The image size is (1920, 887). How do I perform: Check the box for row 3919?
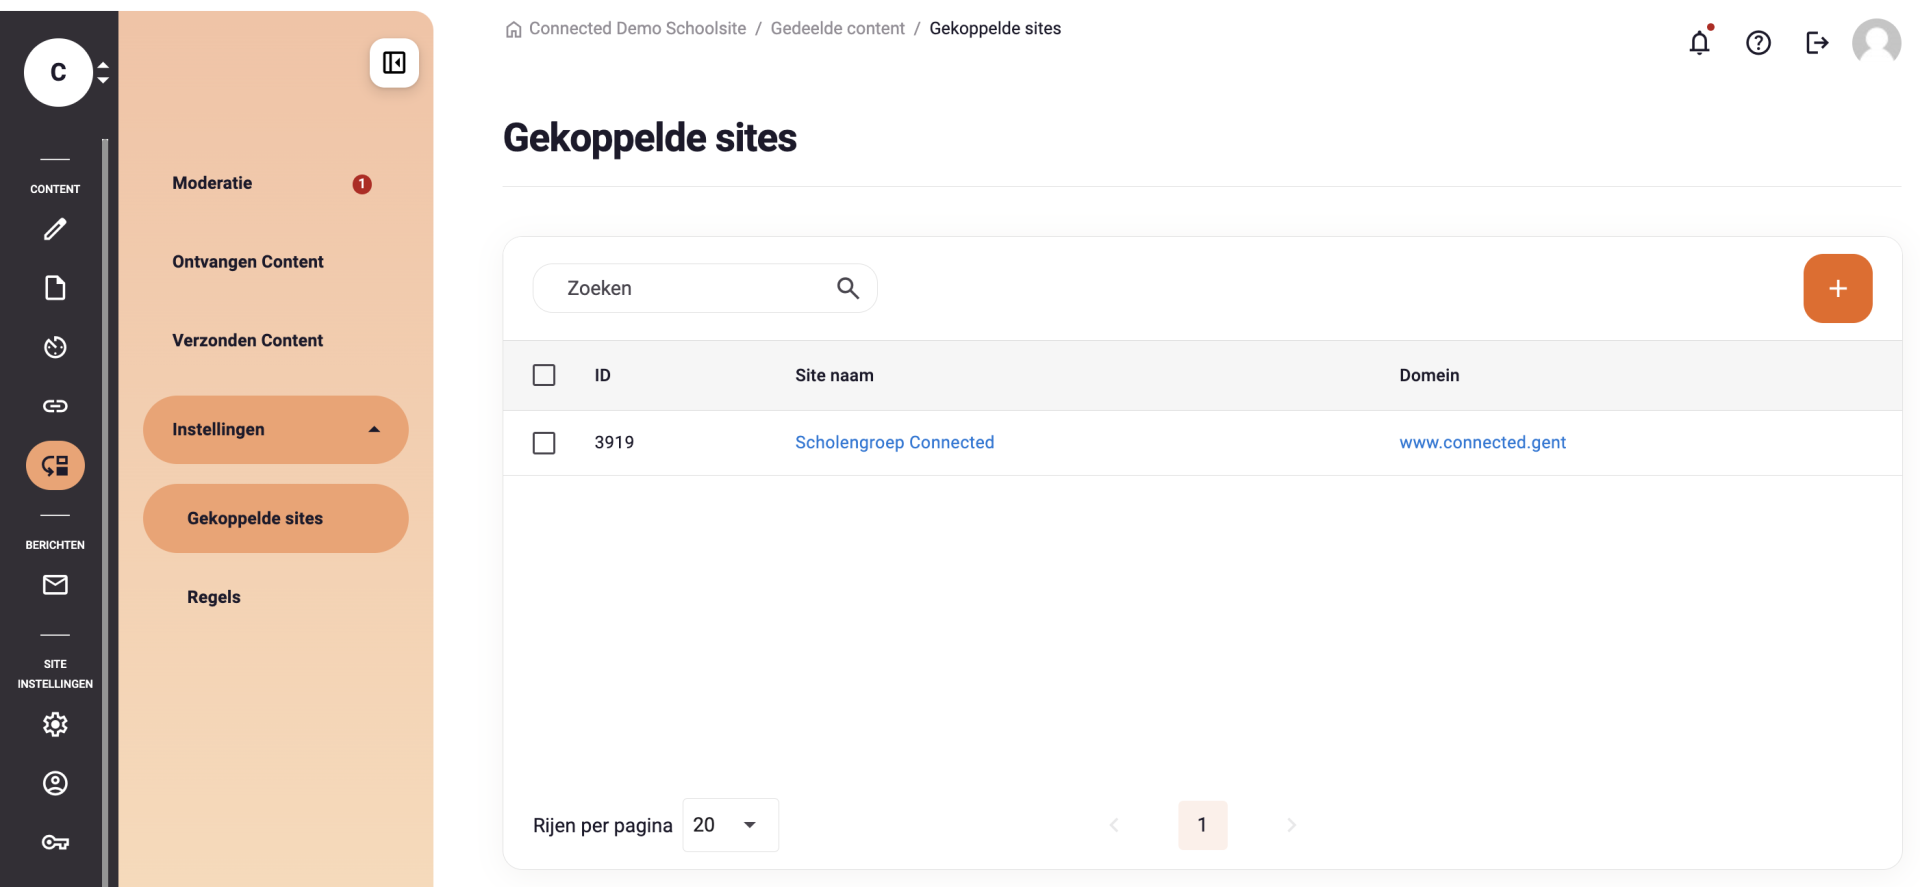(544, 443)
